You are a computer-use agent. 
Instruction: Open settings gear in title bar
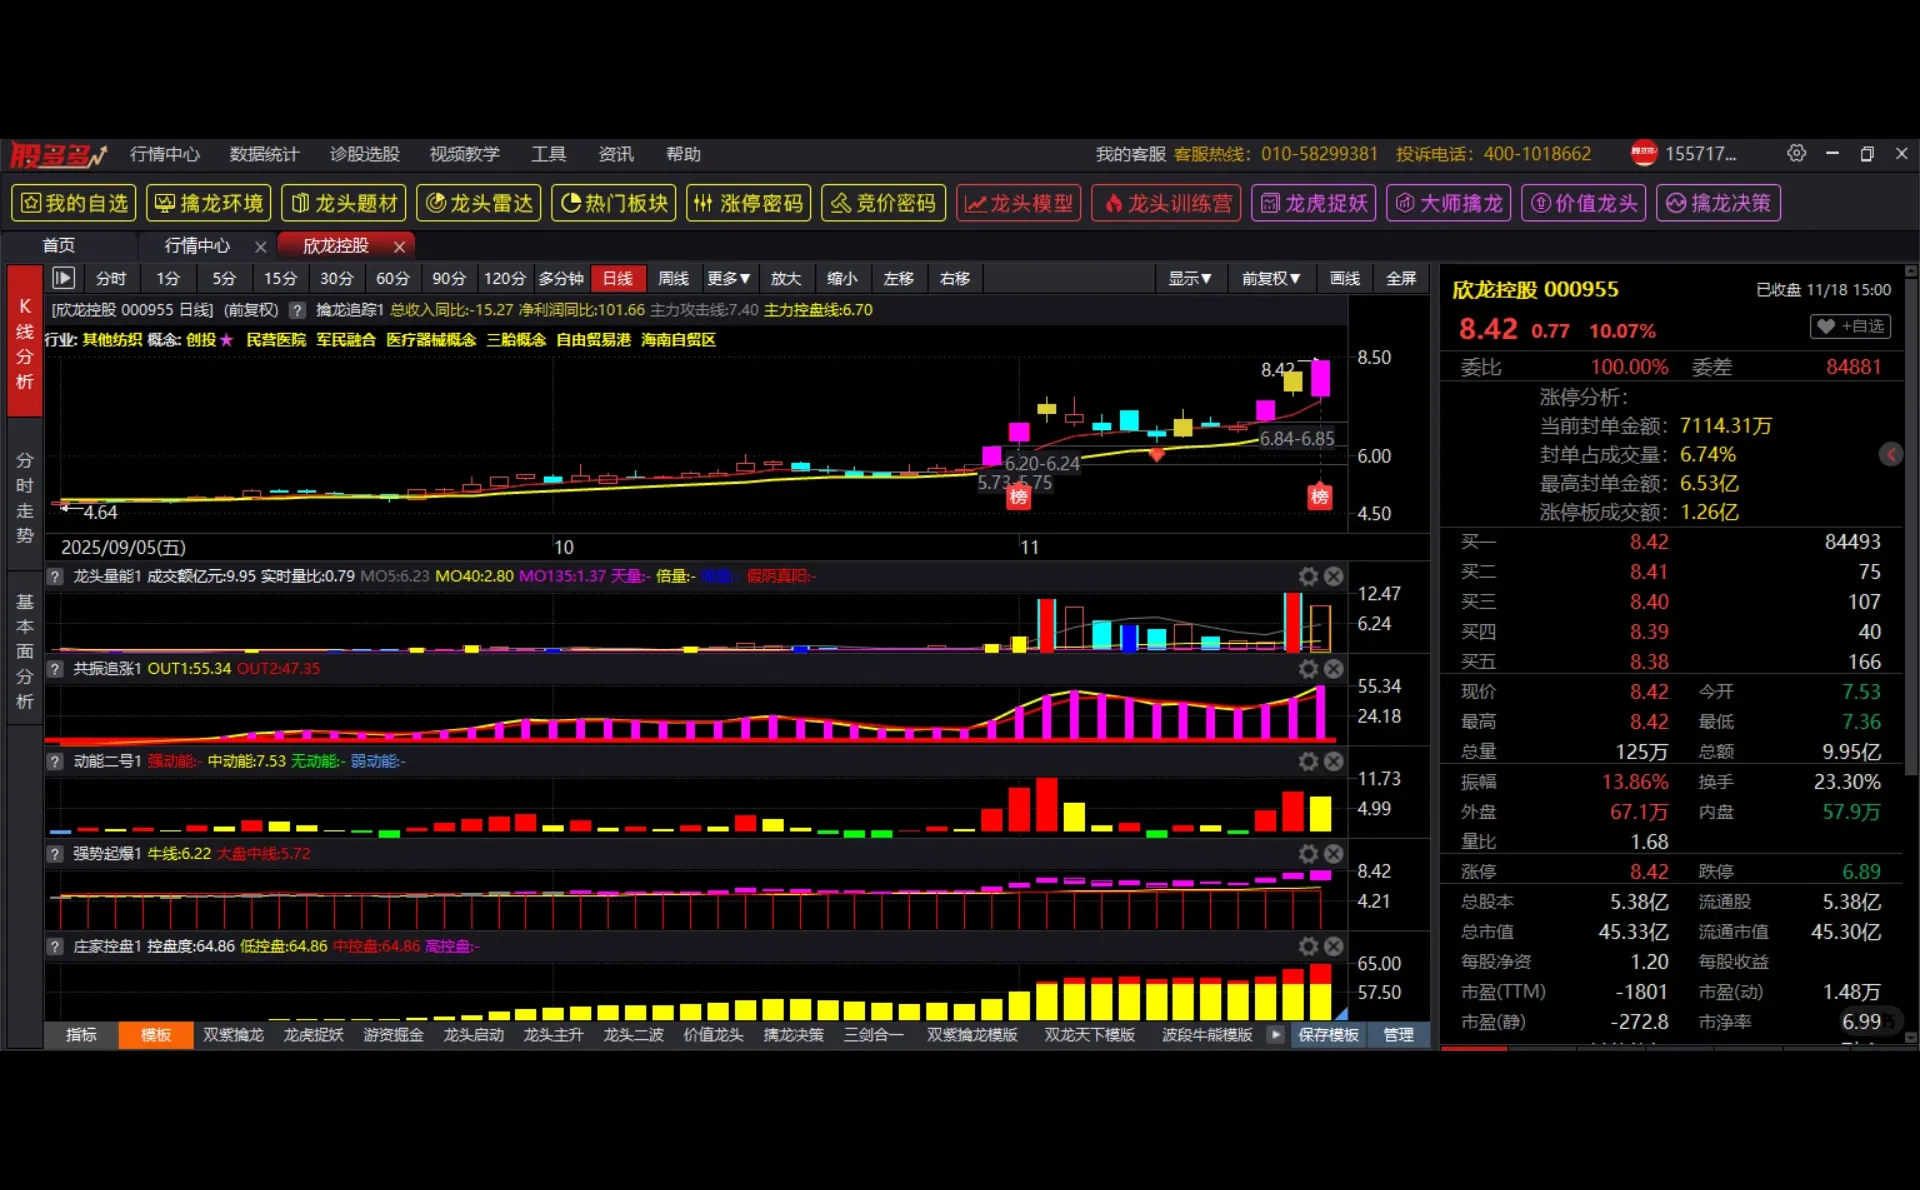(1796, 154)
